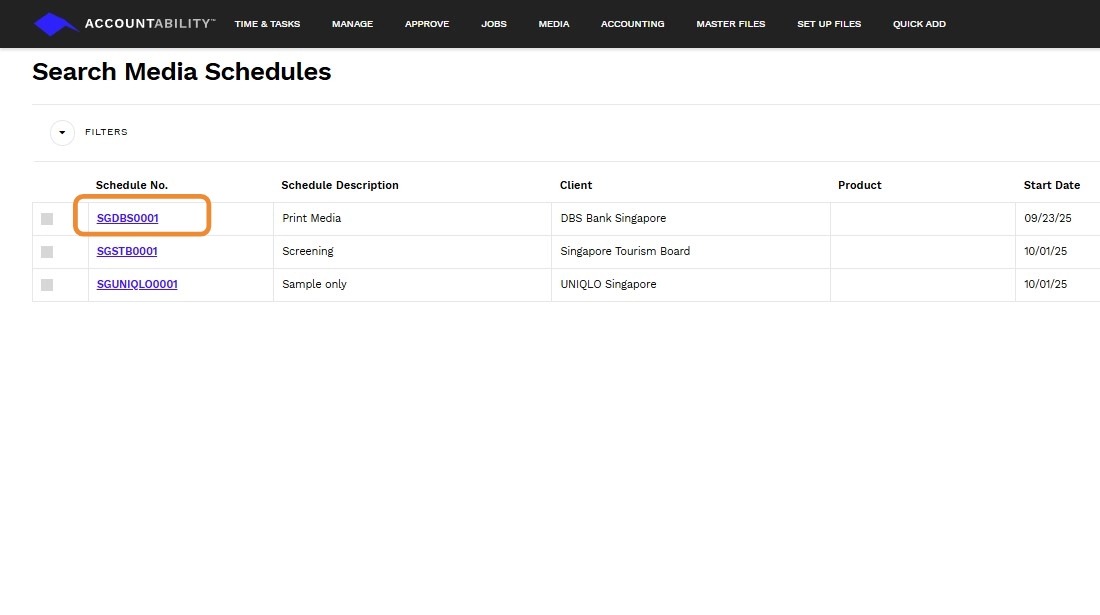Image resolution: width=1100 pixels, height=615 pixels.
Task: Click the Accountability logo icon
Action: (x=55, y=24)
